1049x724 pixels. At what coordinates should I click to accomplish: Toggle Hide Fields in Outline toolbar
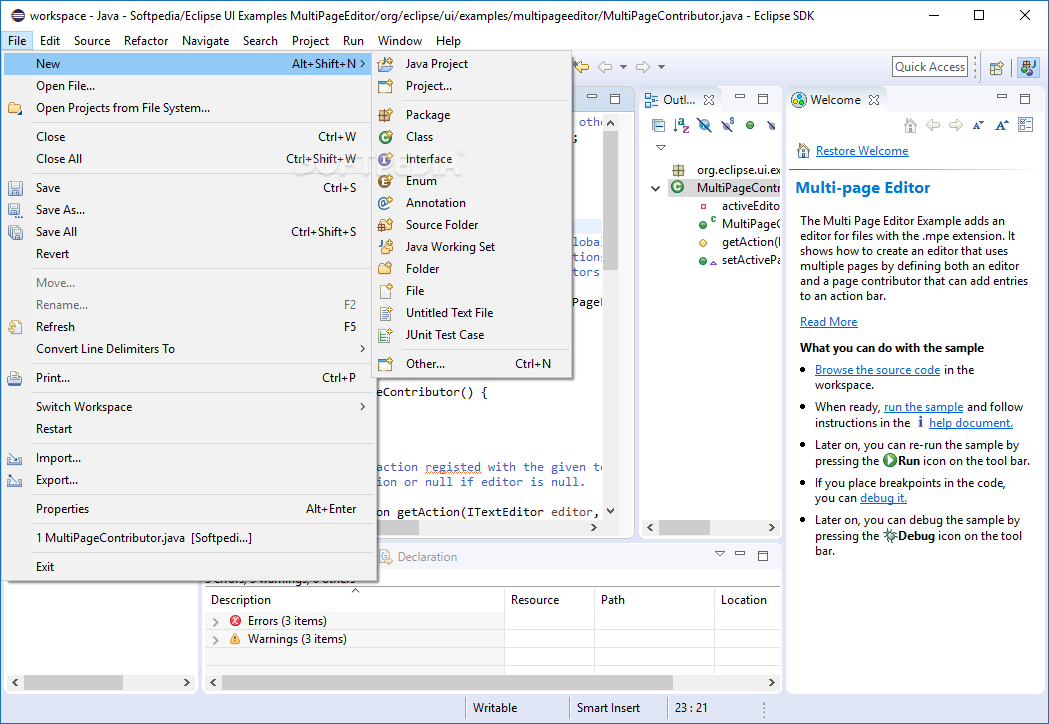coord(704,125)
